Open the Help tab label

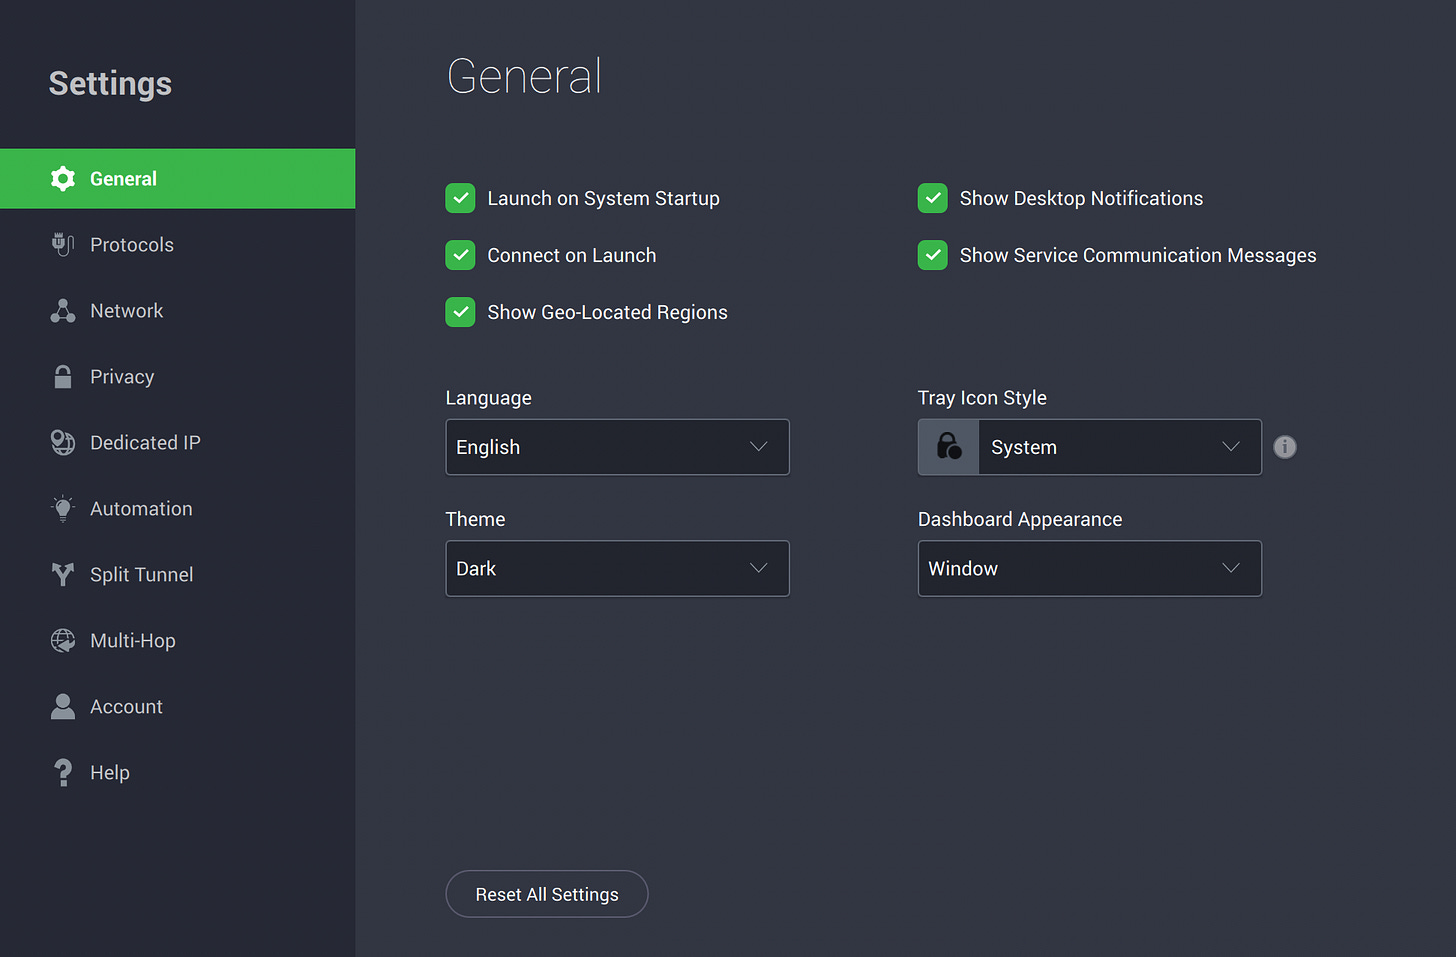[x=110, y=773]
